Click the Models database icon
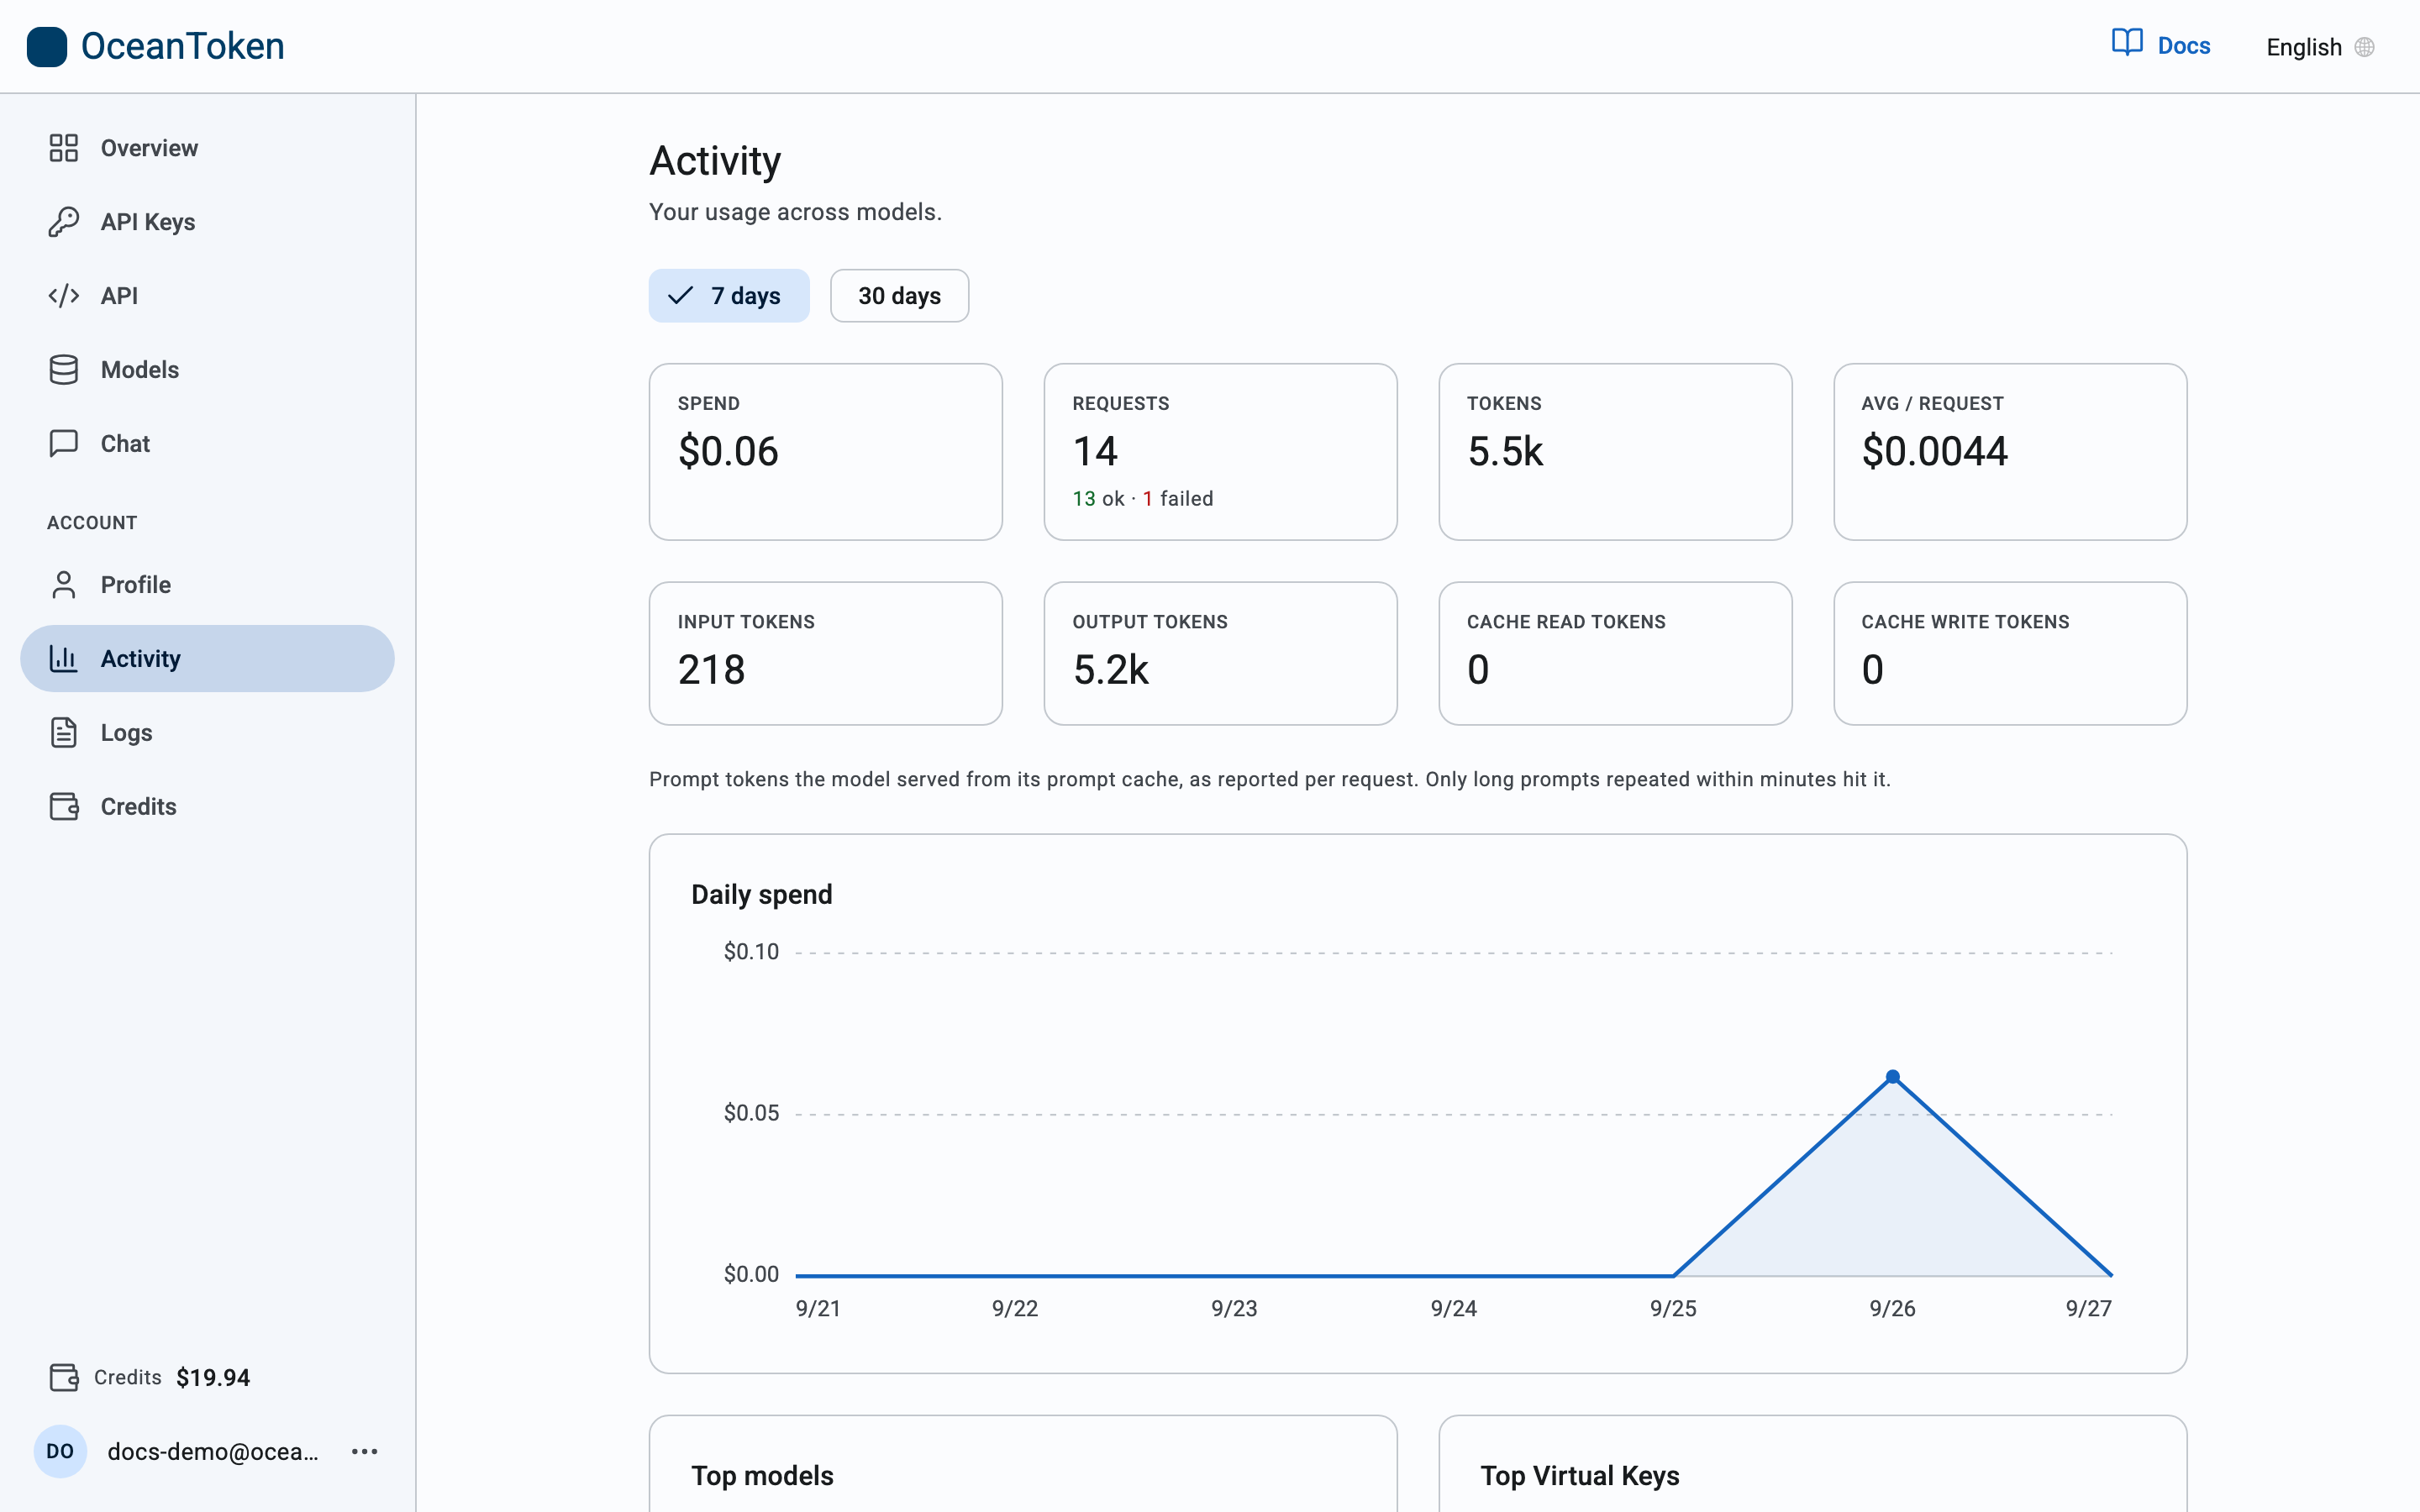 [64, 370]
